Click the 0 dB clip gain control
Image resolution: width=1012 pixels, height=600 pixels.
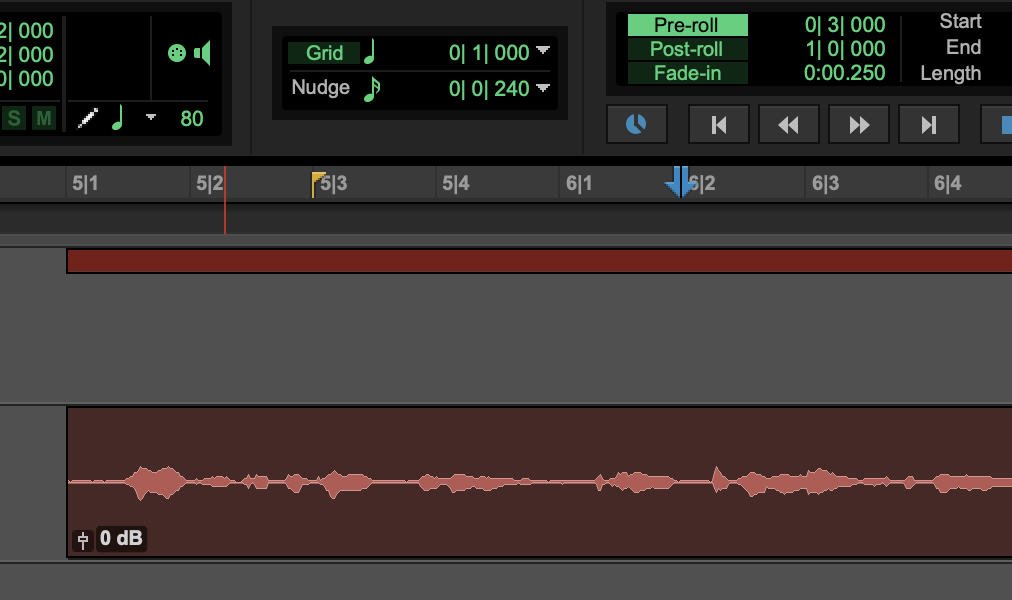coord(122,538)
